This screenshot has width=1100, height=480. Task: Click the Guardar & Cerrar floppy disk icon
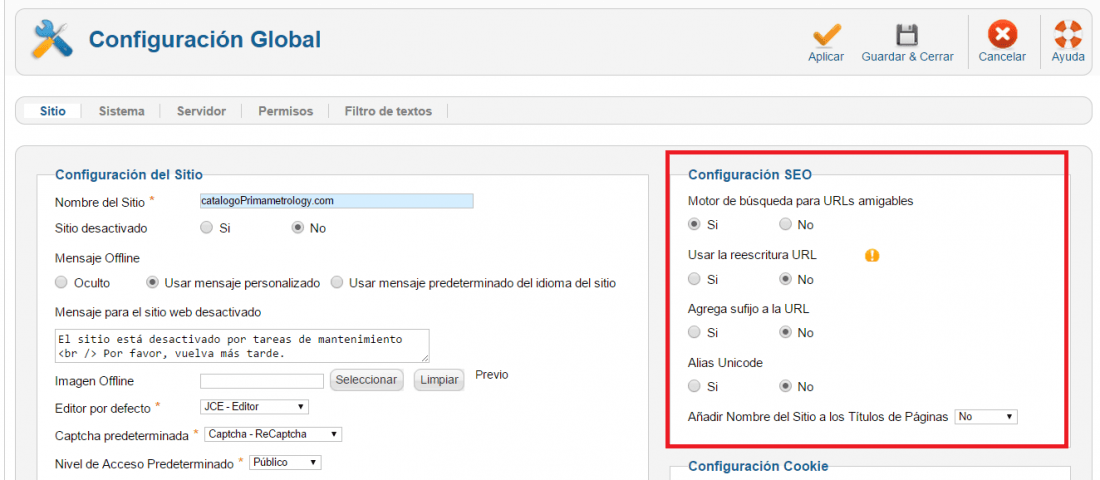907,34
